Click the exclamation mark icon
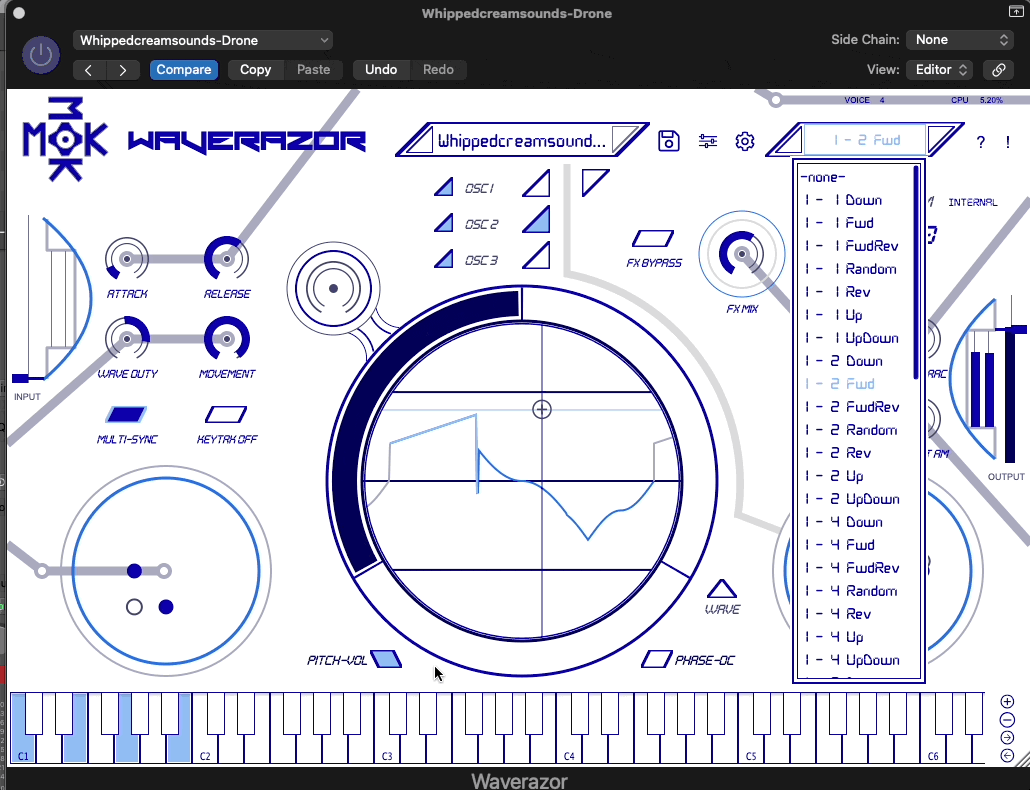 [1008, 142]
